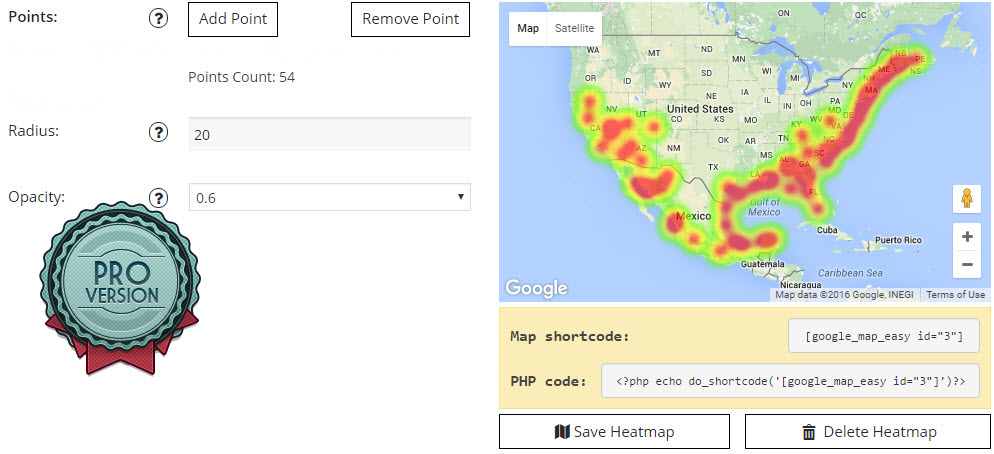Zoom out of the map with minus
The image size is (994, 454).
coord(966,265)
